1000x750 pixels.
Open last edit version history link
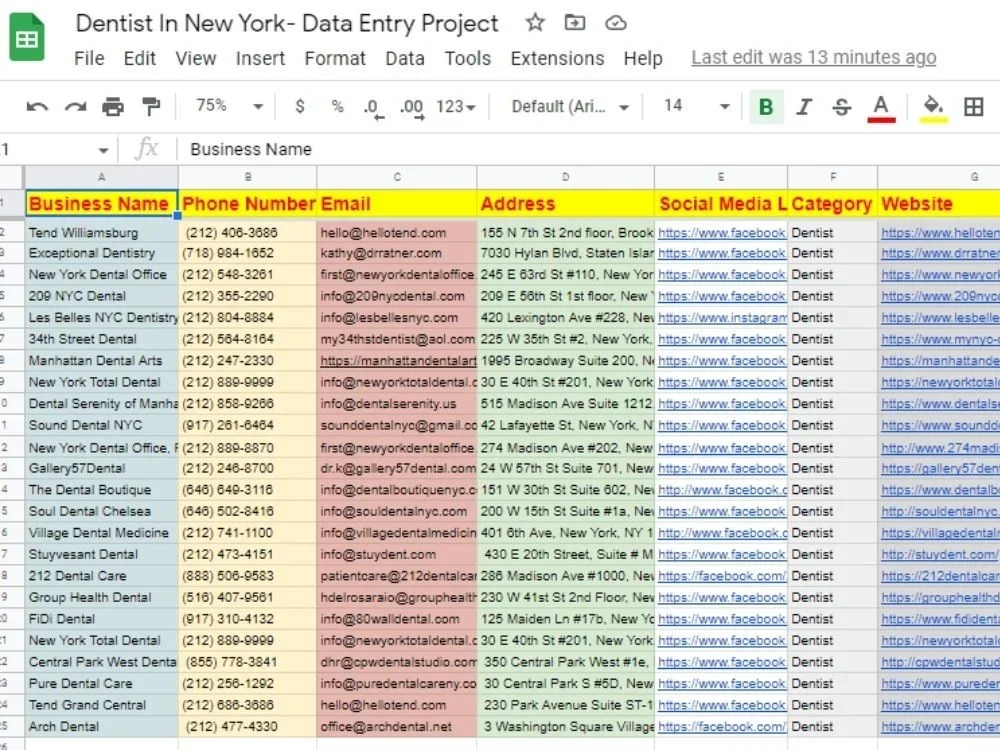pyautogui.click(x=814, y=57)
